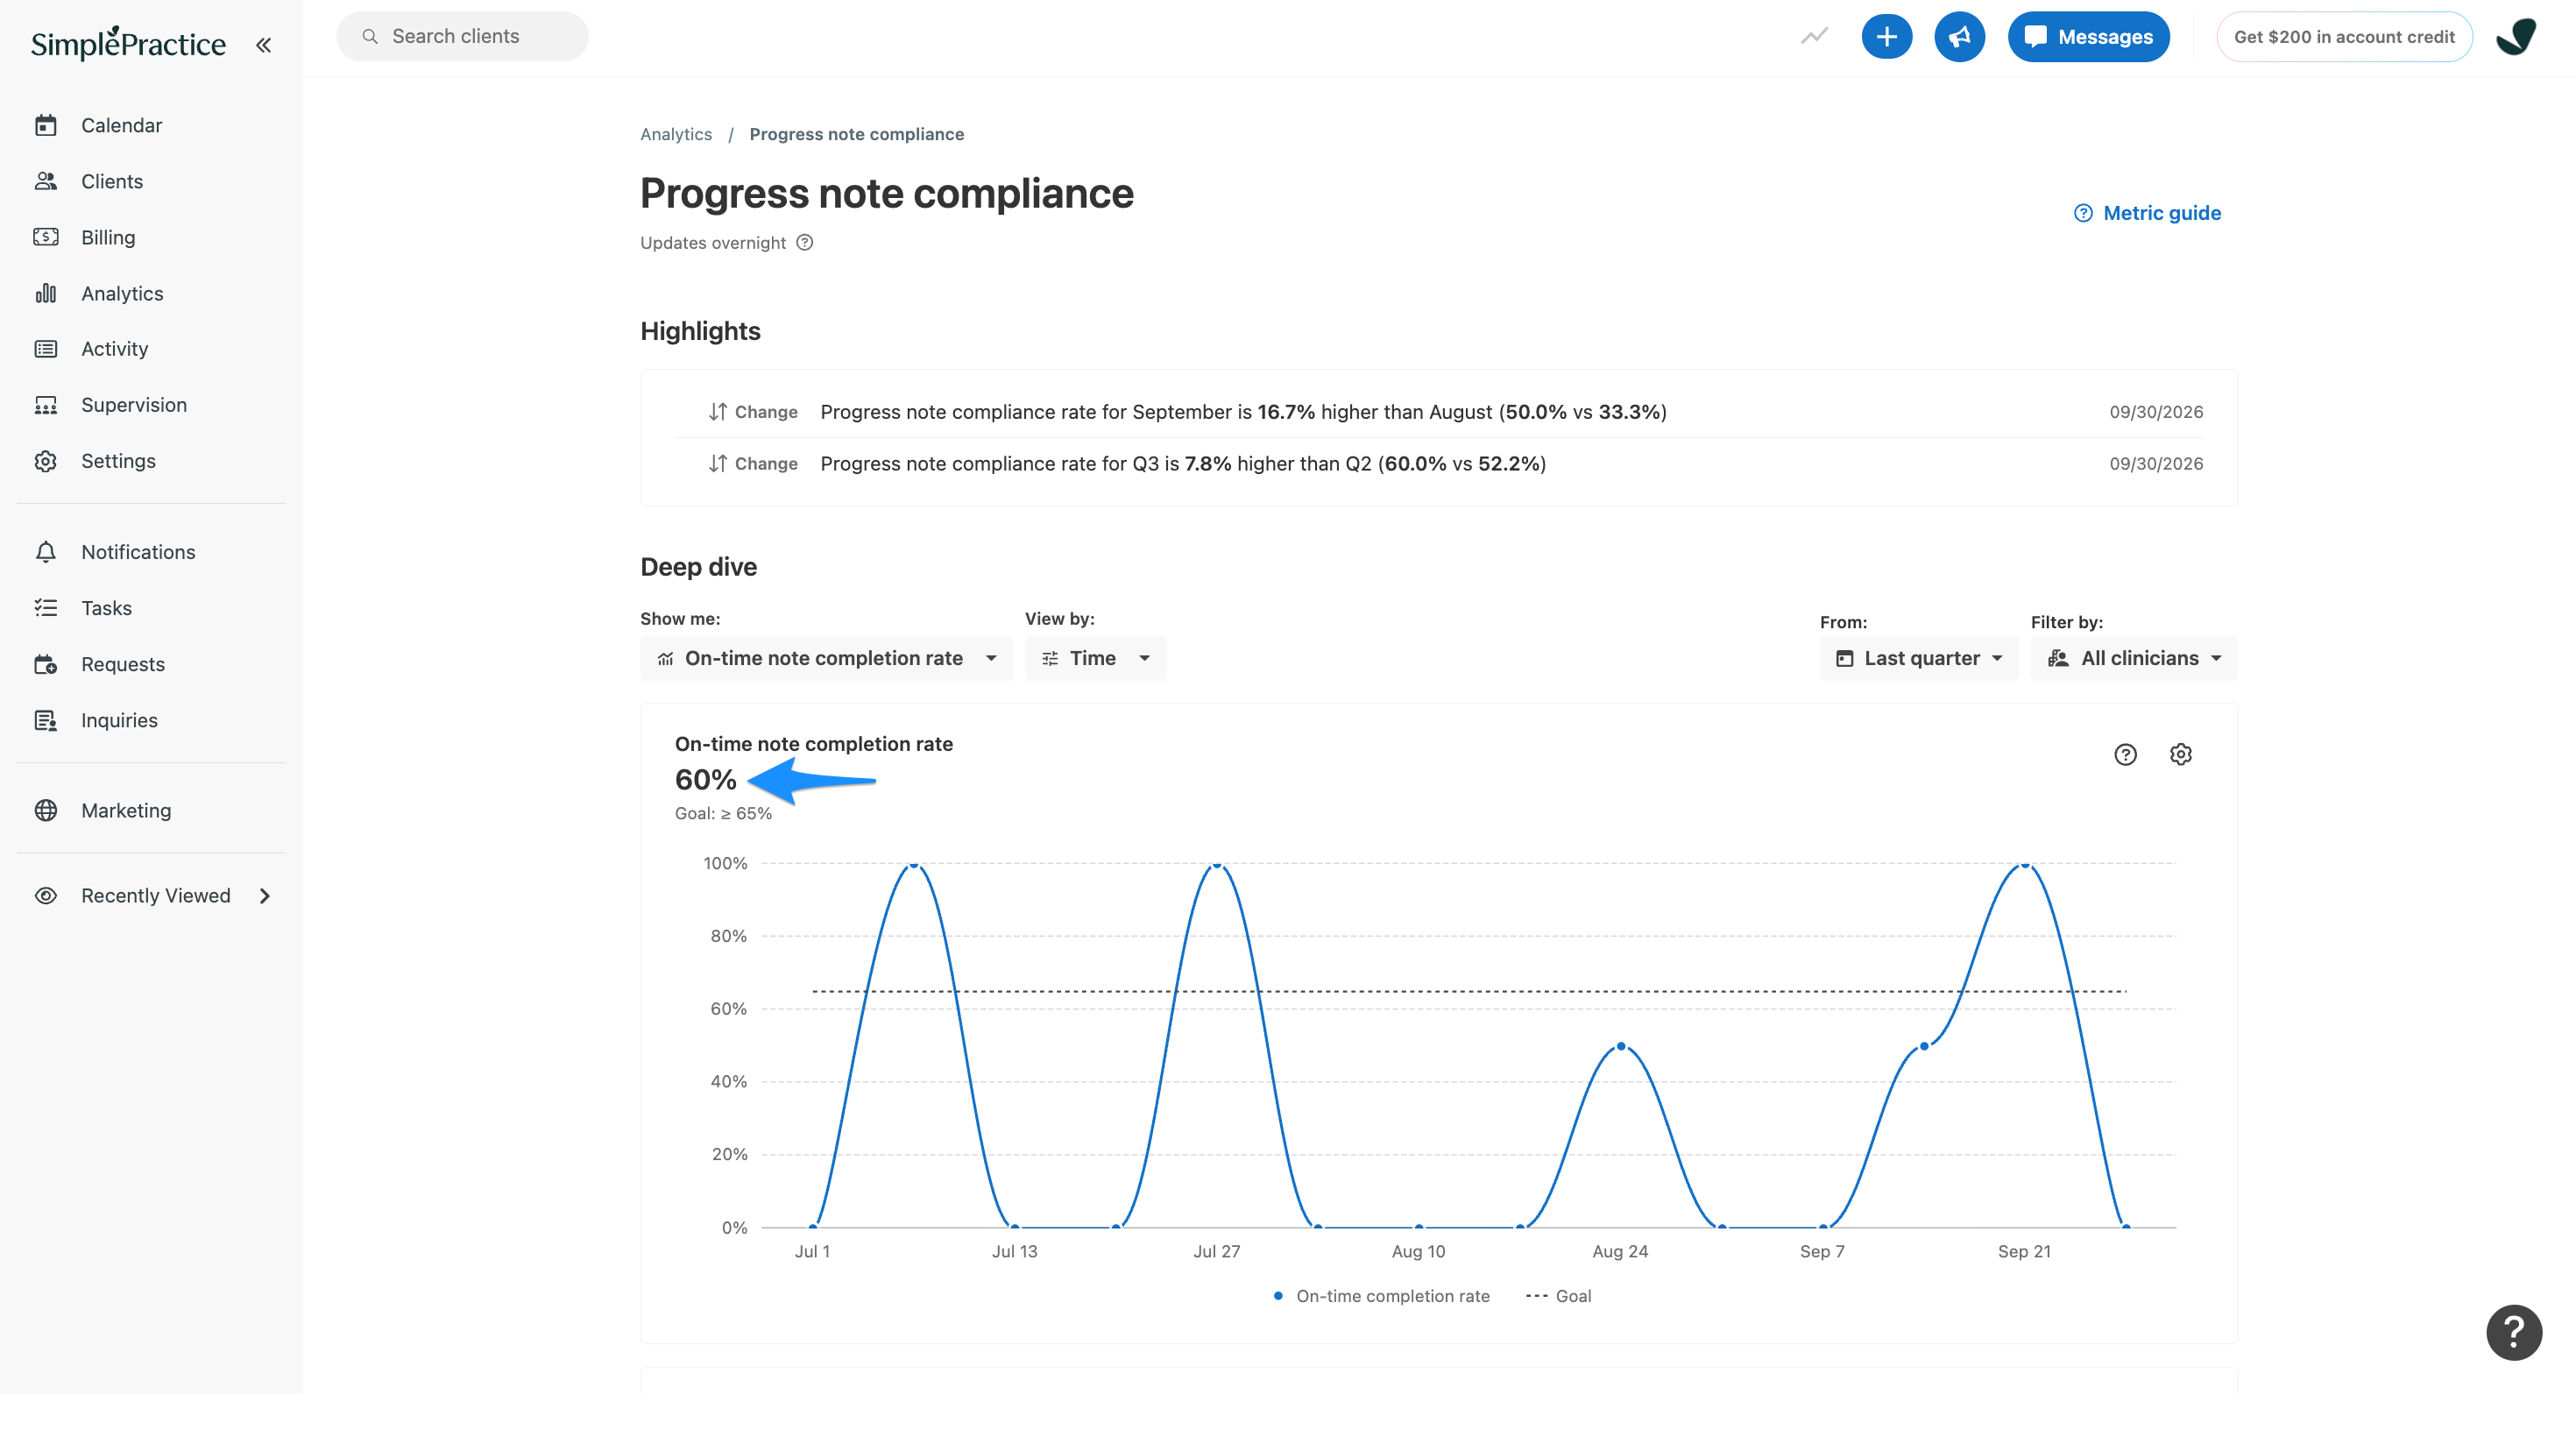Click the Marketing globe icon

tap(46, 810)
